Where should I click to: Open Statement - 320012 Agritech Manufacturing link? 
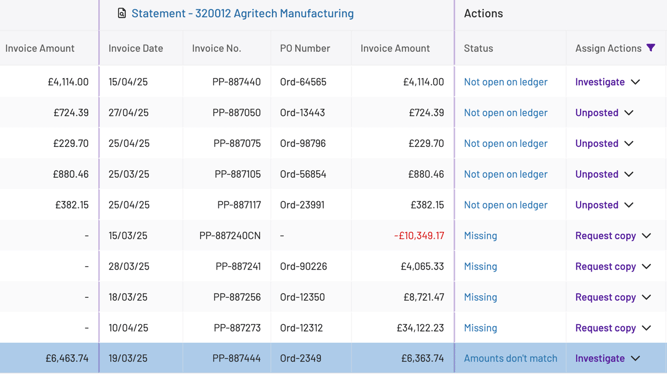coord(242,13)
